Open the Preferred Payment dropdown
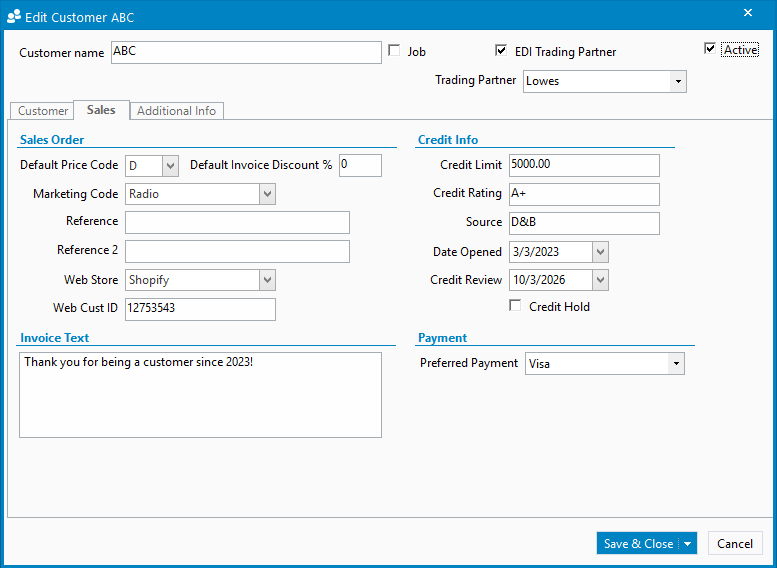This screenshot has width=777, height=568. [676, 364]
